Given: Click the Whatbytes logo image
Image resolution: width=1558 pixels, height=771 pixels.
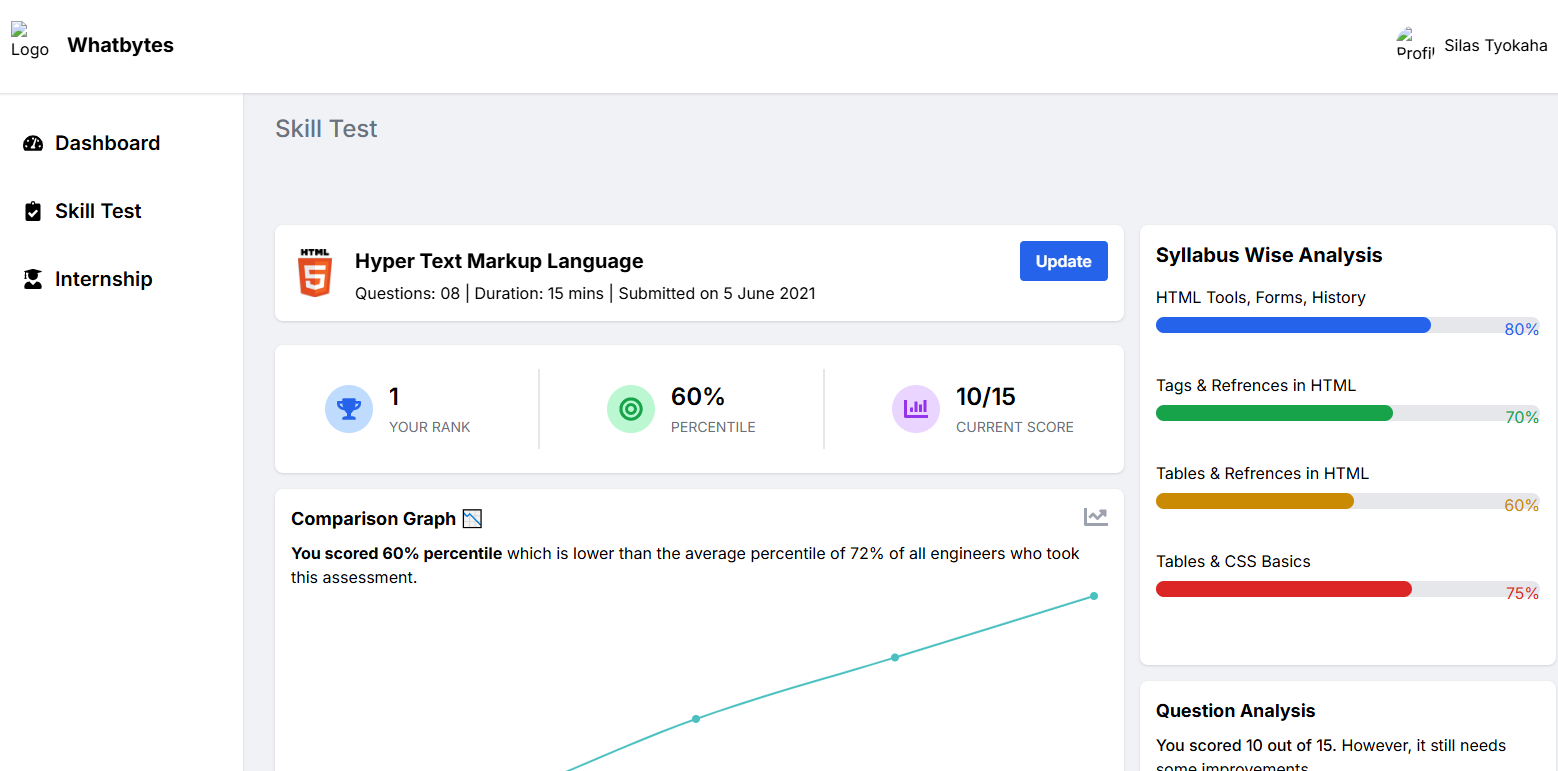Looking at the screenshot, I should pyautogui.click(x=29, y=41).
